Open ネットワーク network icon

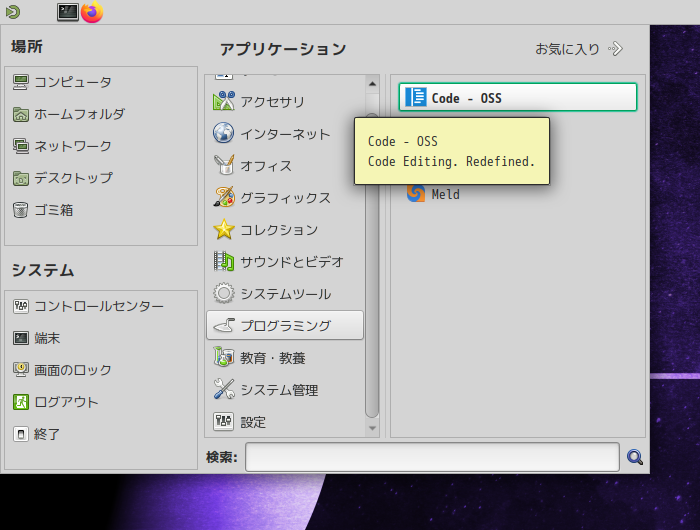[21, 146]
